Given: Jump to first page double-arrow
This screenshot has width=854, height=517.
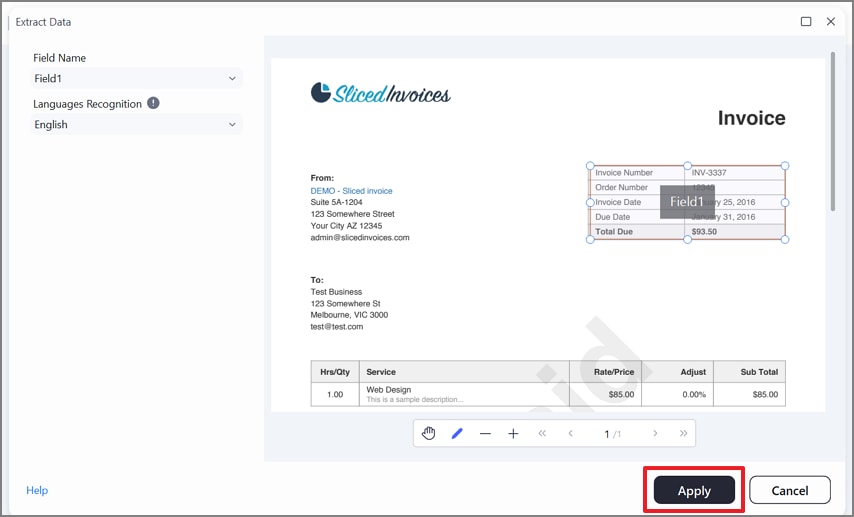Looking at the screenshot, I should 542,434.
